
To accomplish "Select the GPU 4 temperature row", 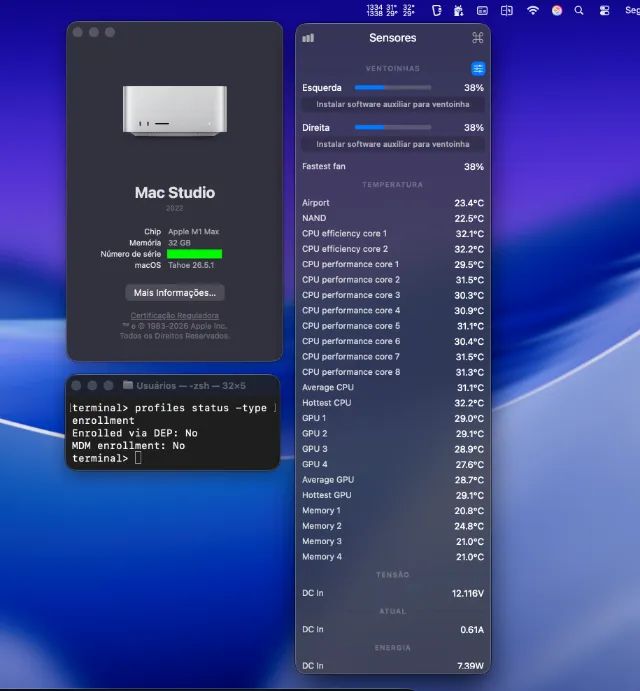I will coord(393,464).
